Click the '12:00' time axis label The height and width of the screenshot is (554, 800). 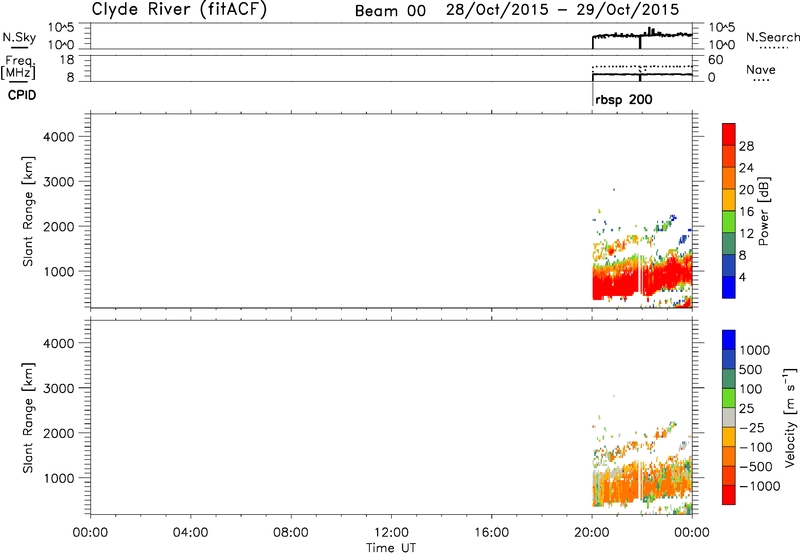[391, 533]
